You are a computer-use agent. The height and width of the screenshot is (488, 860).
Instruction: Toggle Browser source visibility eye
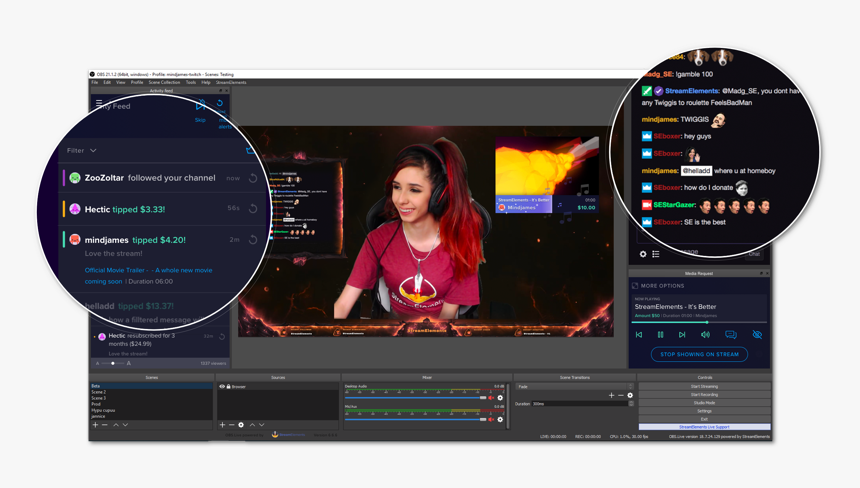(222, 387)
